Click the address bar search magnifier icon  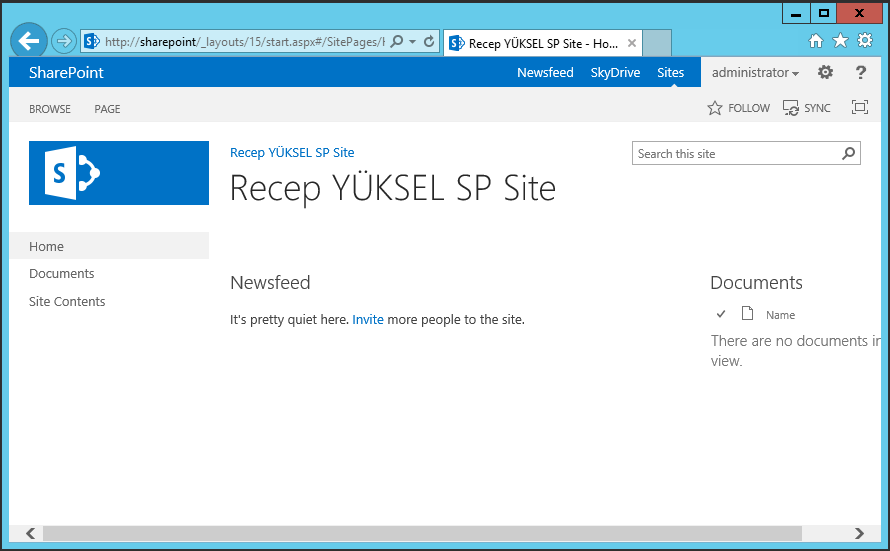tap(397, 41)
